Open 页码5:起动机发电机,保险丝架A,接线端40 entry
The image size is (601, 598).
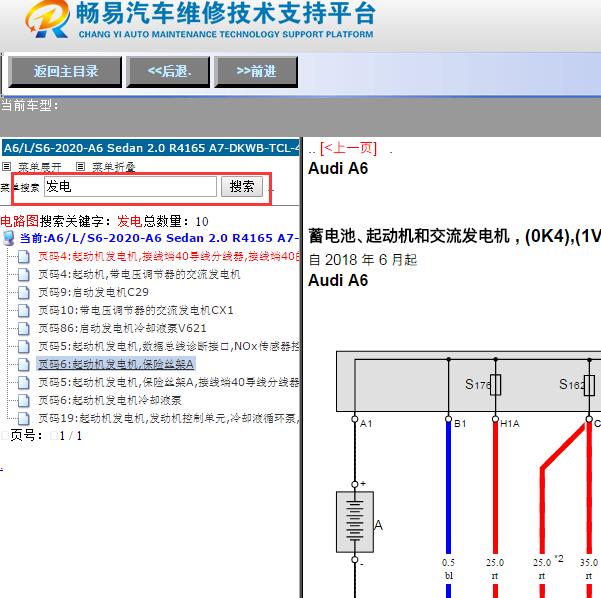click(x=168, y=382)
